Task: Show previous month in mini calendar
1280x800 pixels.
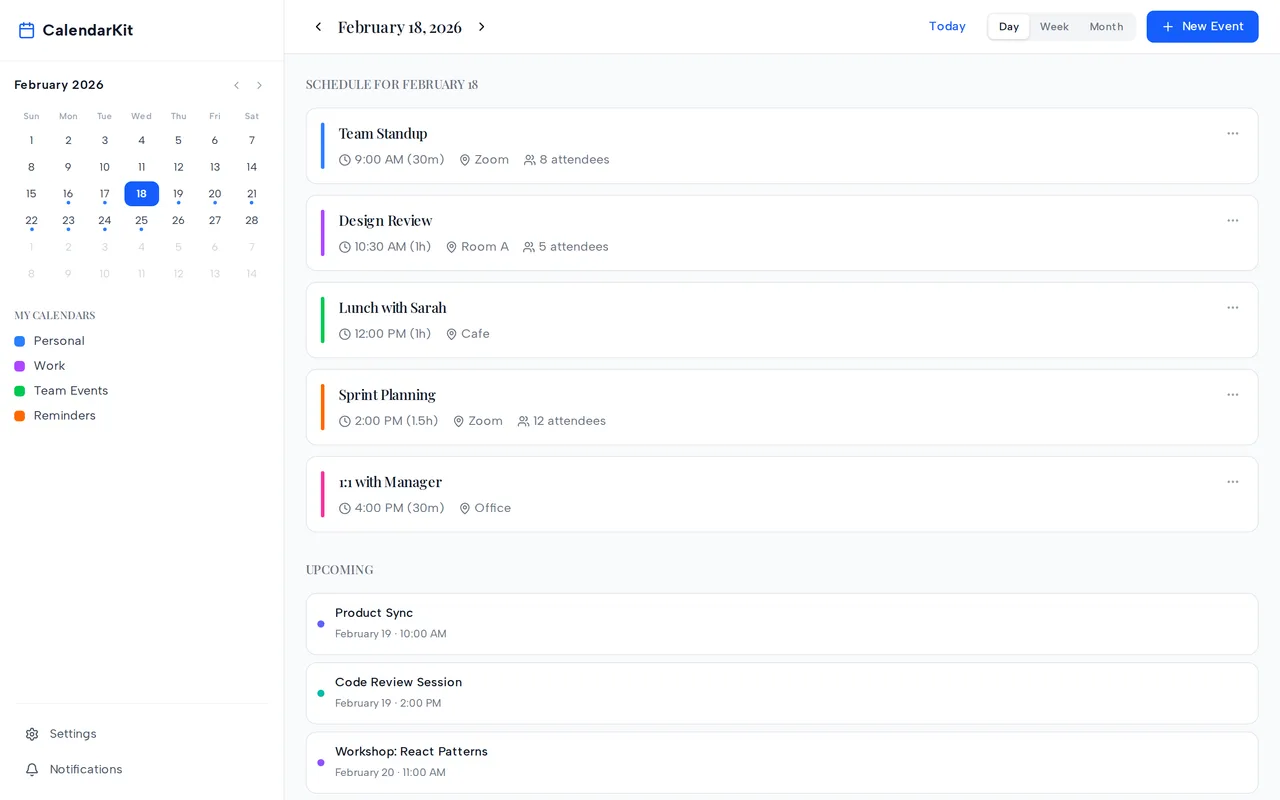Action: click(x=236, y=85)
